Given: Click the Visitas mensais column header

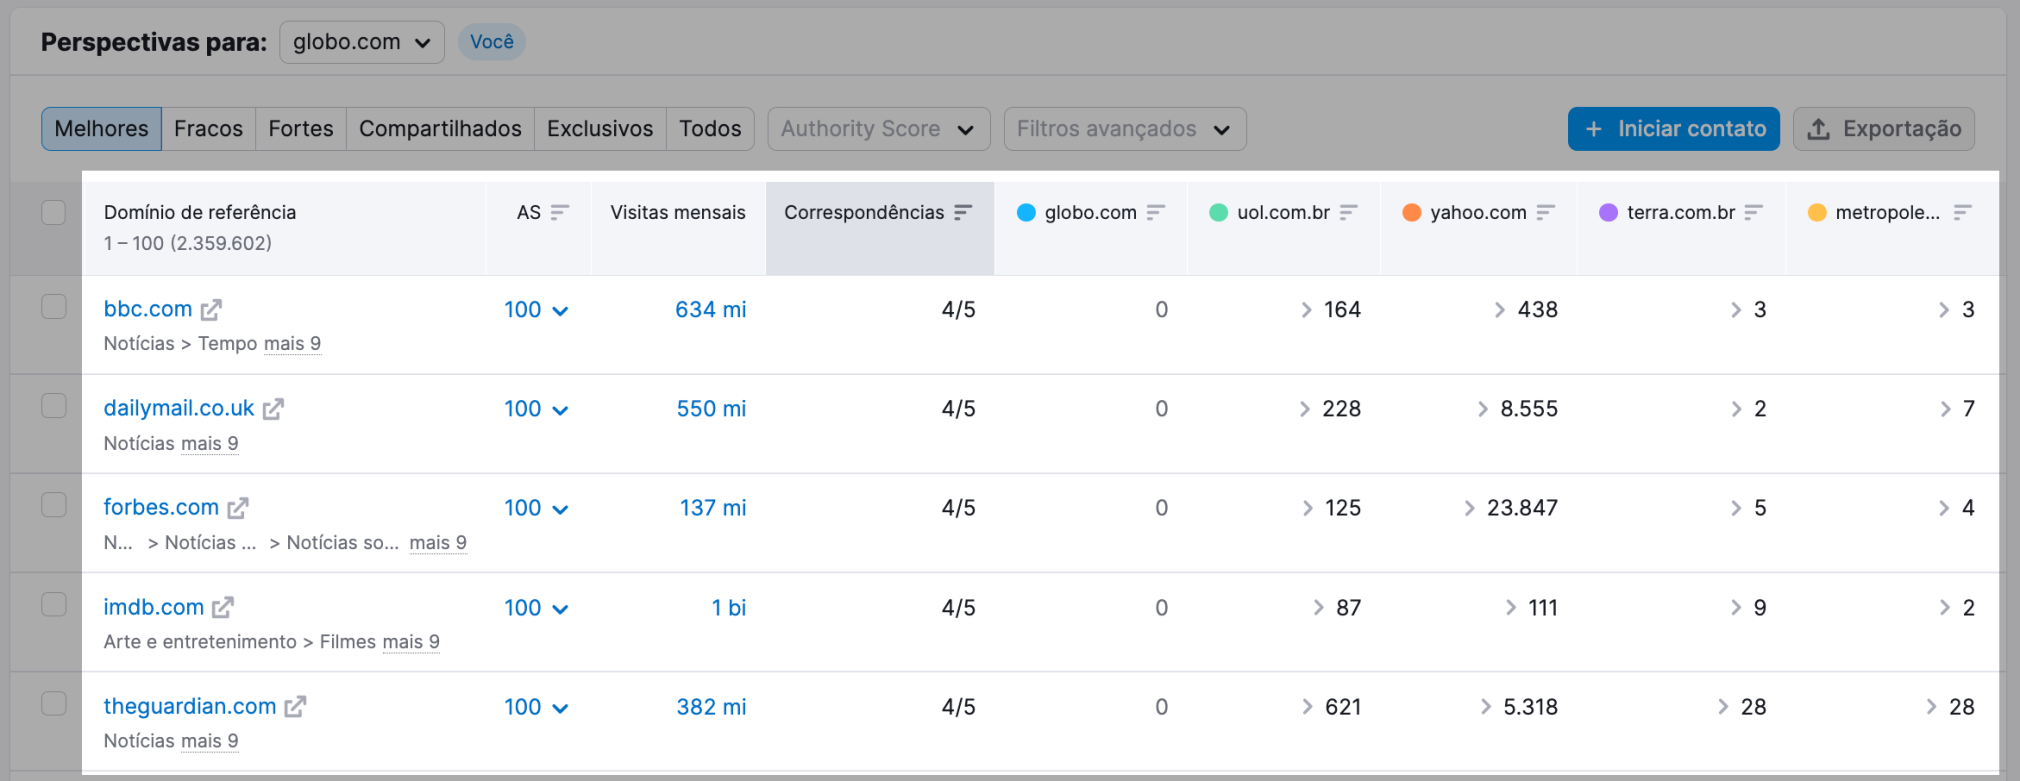Looking at the screenshot, I should pyautogui.click(x=678, y=212).
